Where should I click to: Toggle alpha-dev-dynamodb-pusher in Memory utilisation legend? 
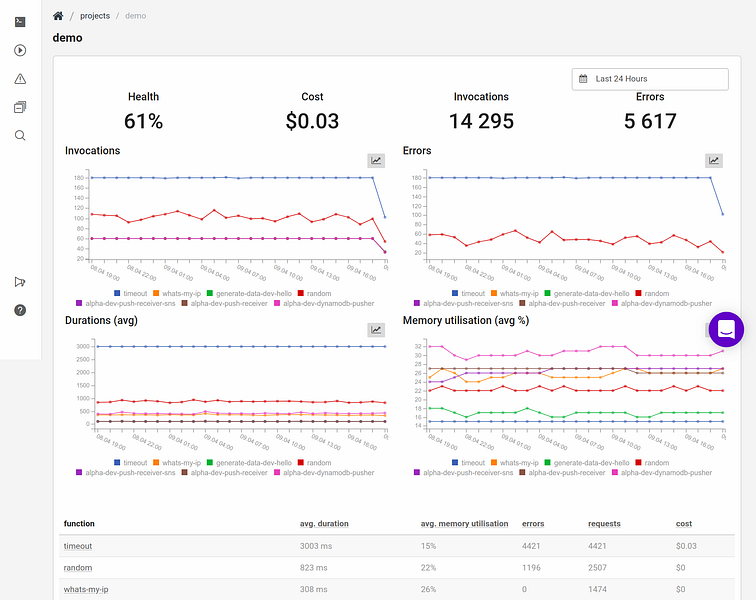click(662, 473)
